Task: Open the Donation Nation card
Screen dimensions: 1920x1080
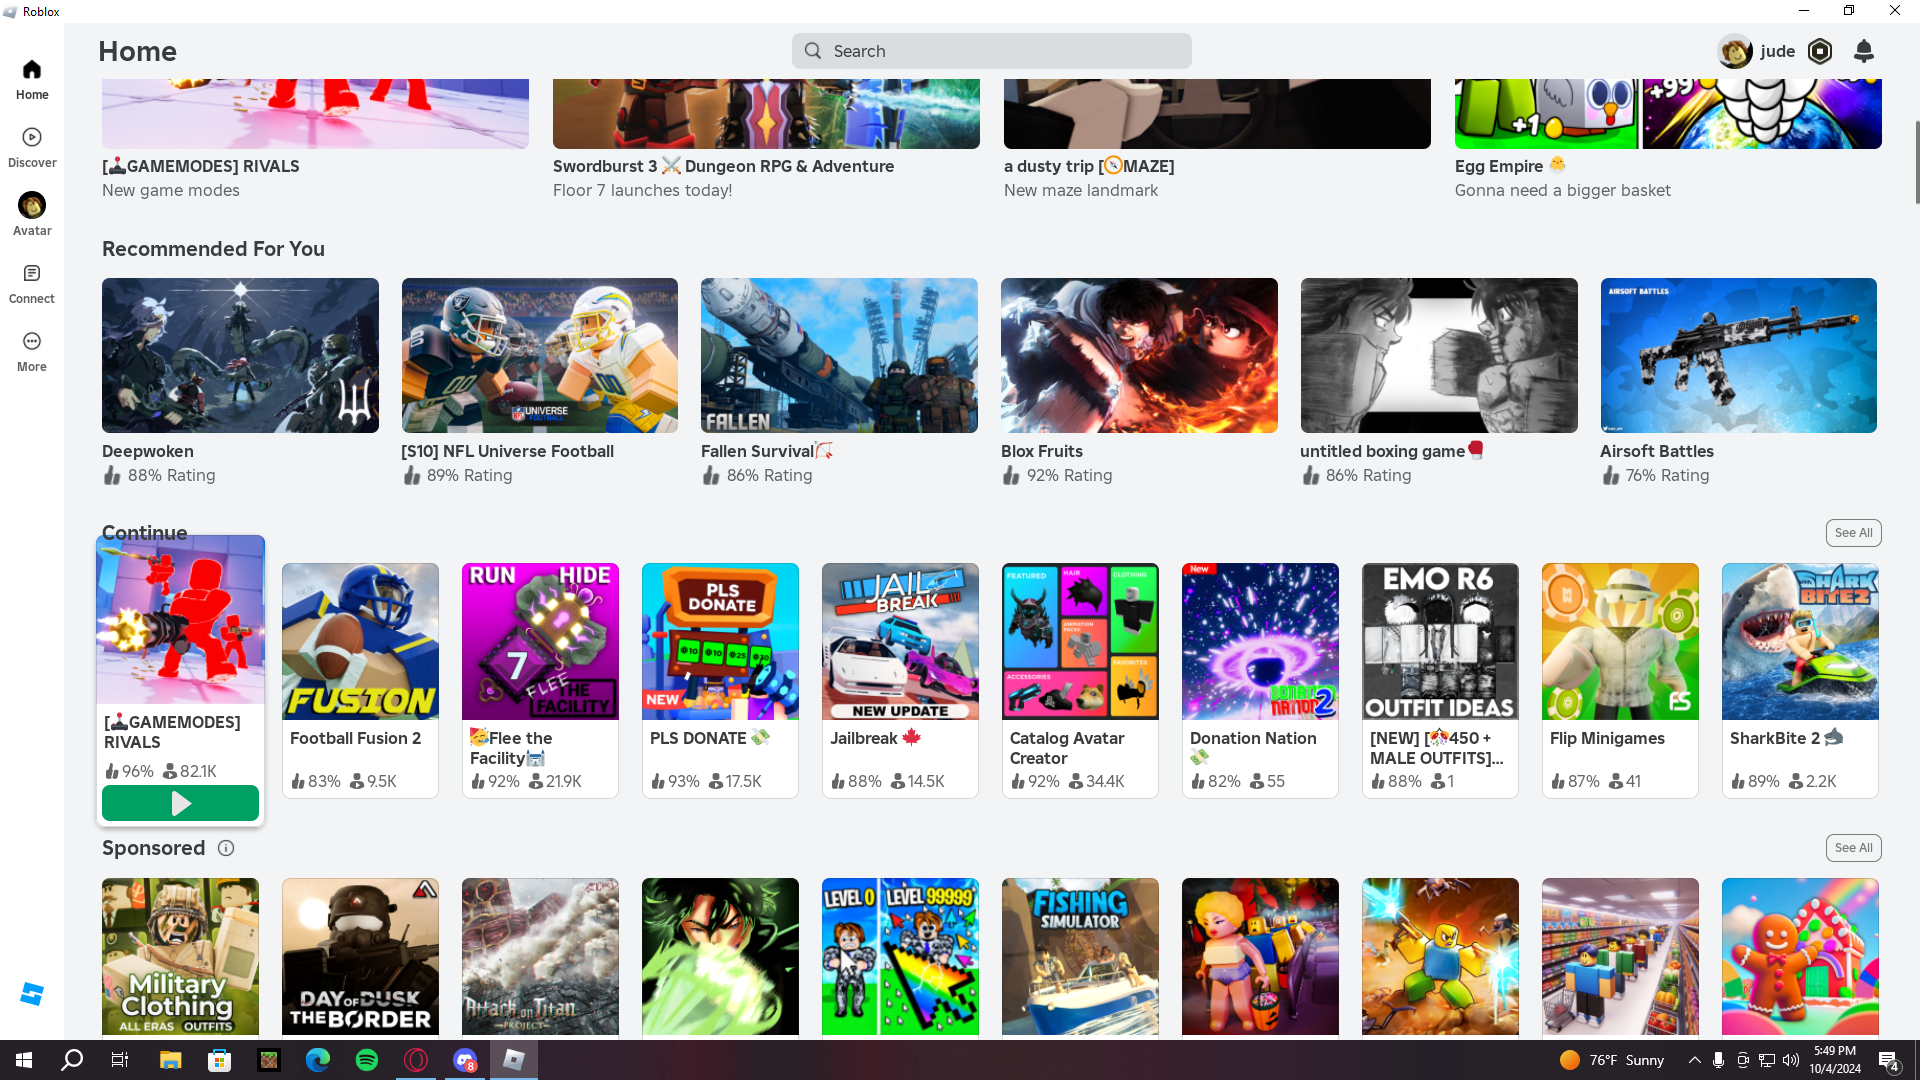Action: coord(1260,680)
